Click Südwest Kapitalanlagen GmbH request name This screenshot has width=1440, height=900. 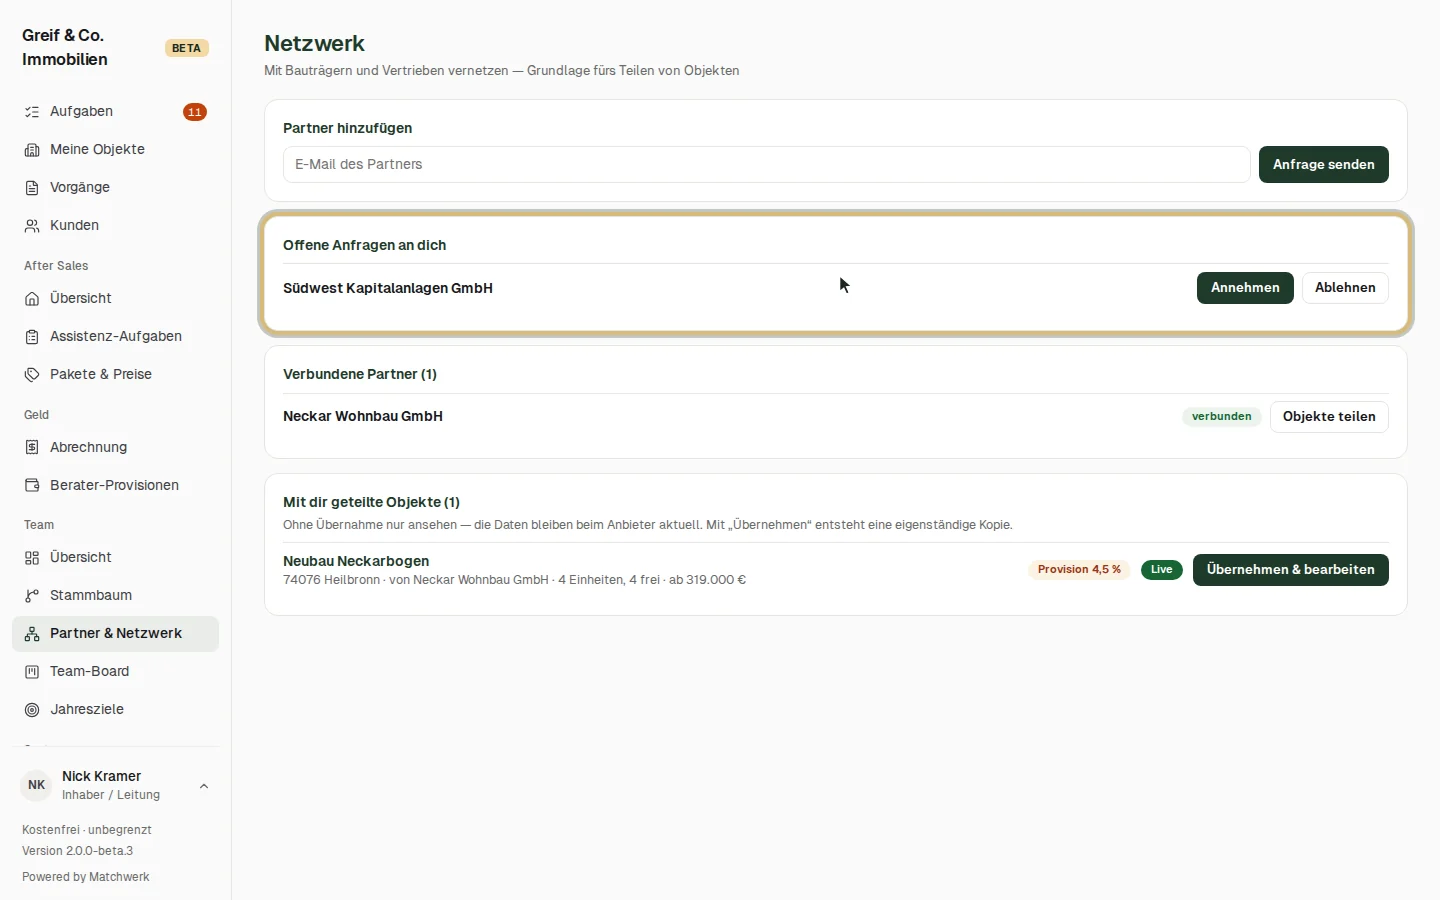tap(388, 288)
